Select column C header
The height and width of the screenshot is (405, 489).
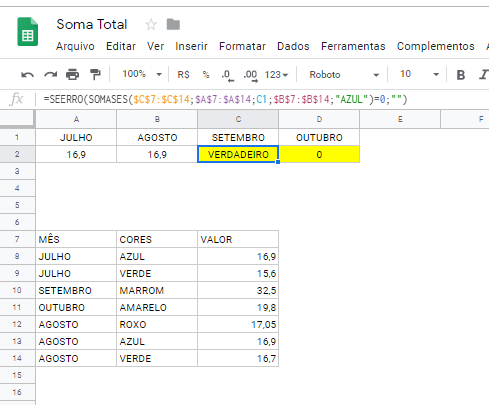point(238,119)
